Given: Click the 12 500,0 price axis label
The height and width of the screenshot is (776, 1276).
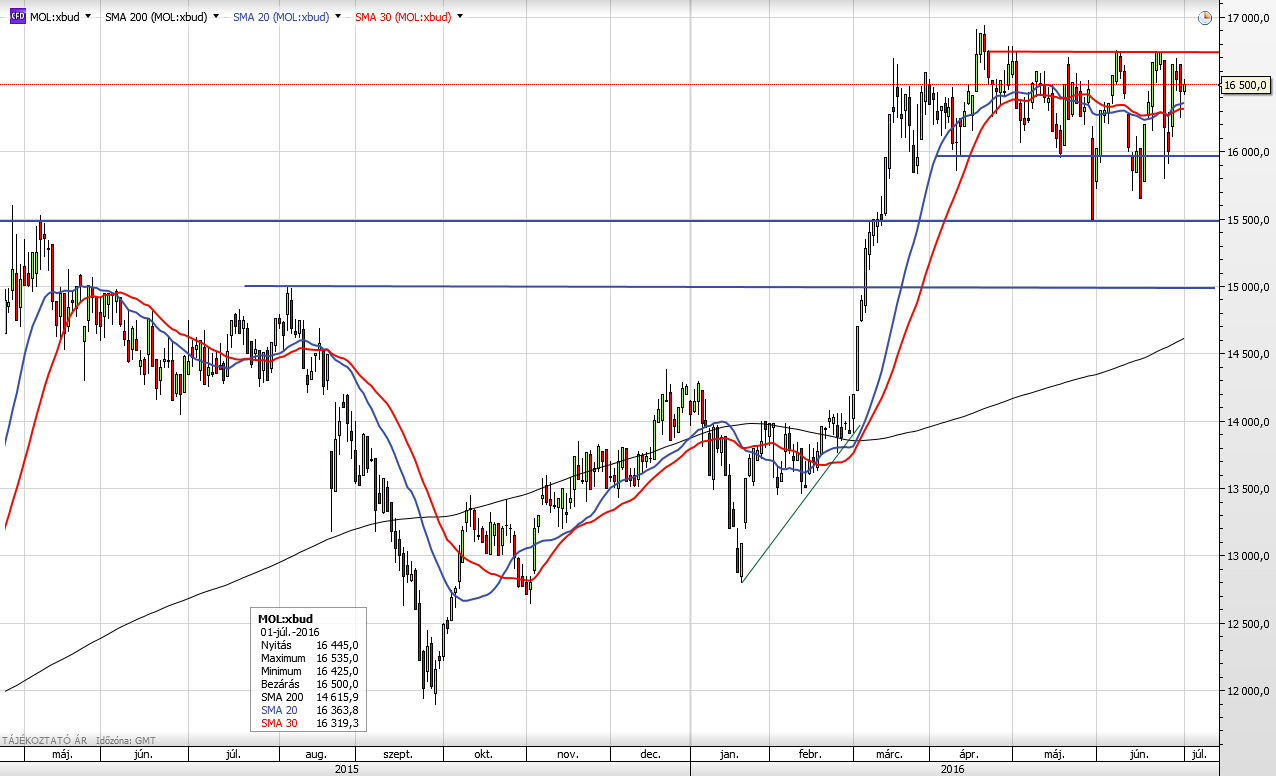Looking at the screenshot, I should click(1247, 624).
